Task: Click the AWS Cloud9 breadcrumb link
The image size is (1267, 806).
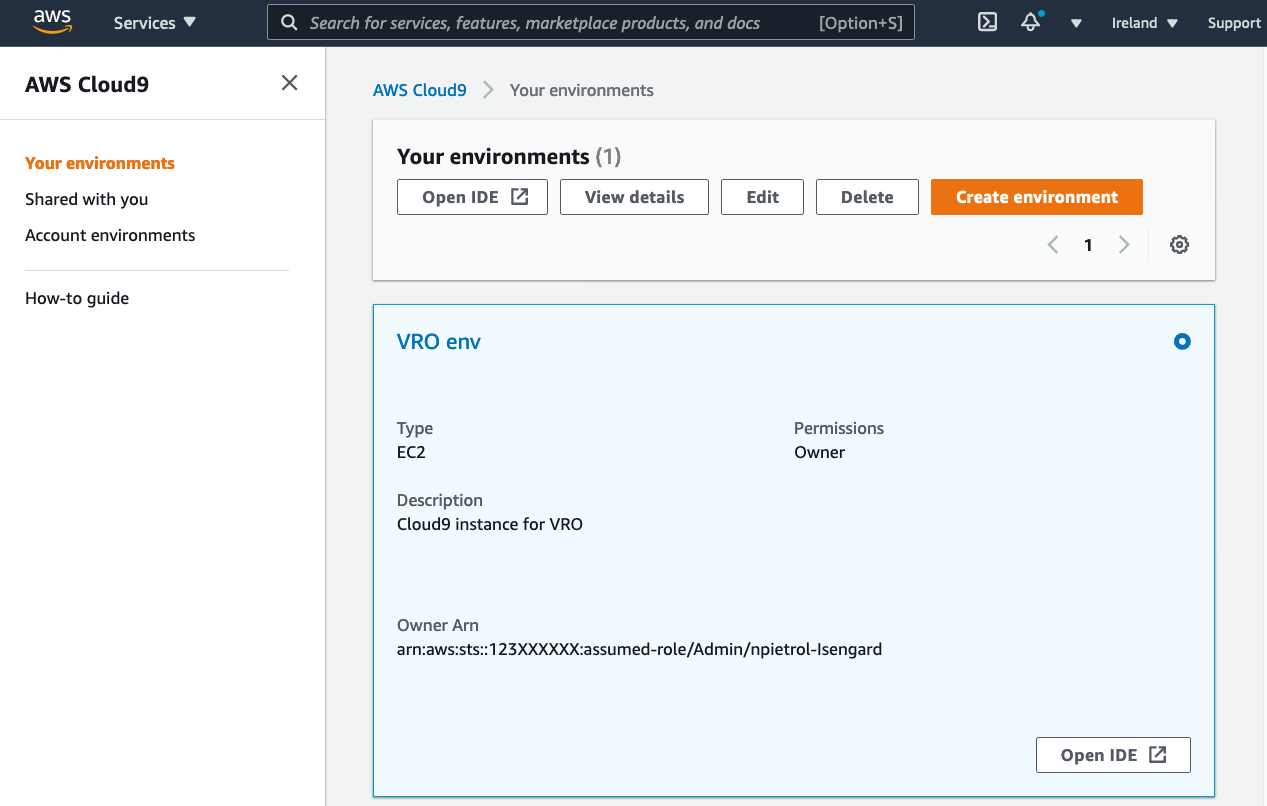Action: click(420, 90)
